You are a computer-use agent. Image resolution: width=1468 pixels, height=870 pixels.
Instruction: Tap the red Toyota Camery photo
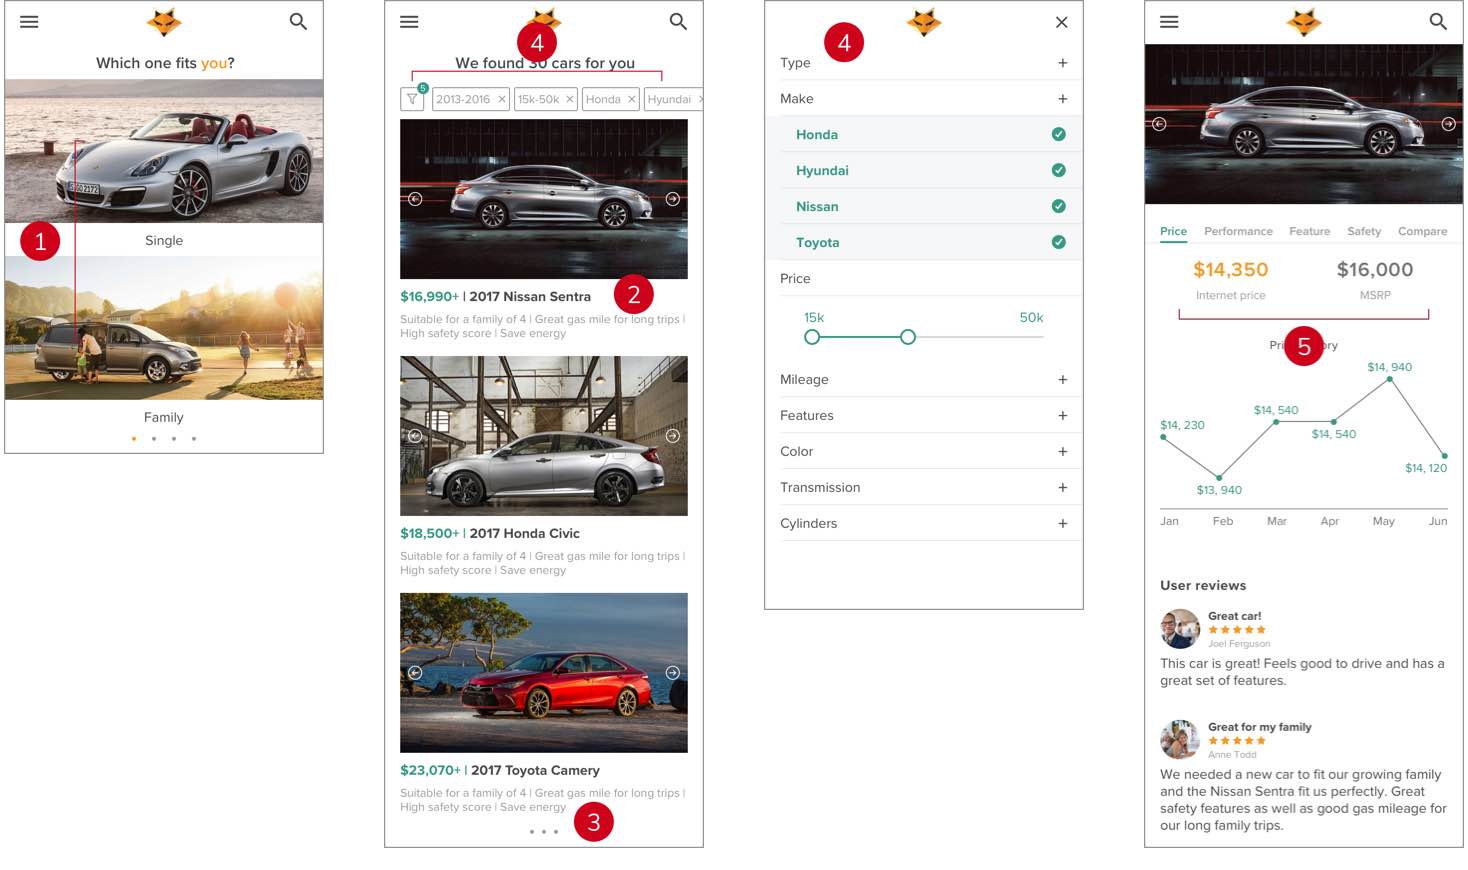coord(544,673)
